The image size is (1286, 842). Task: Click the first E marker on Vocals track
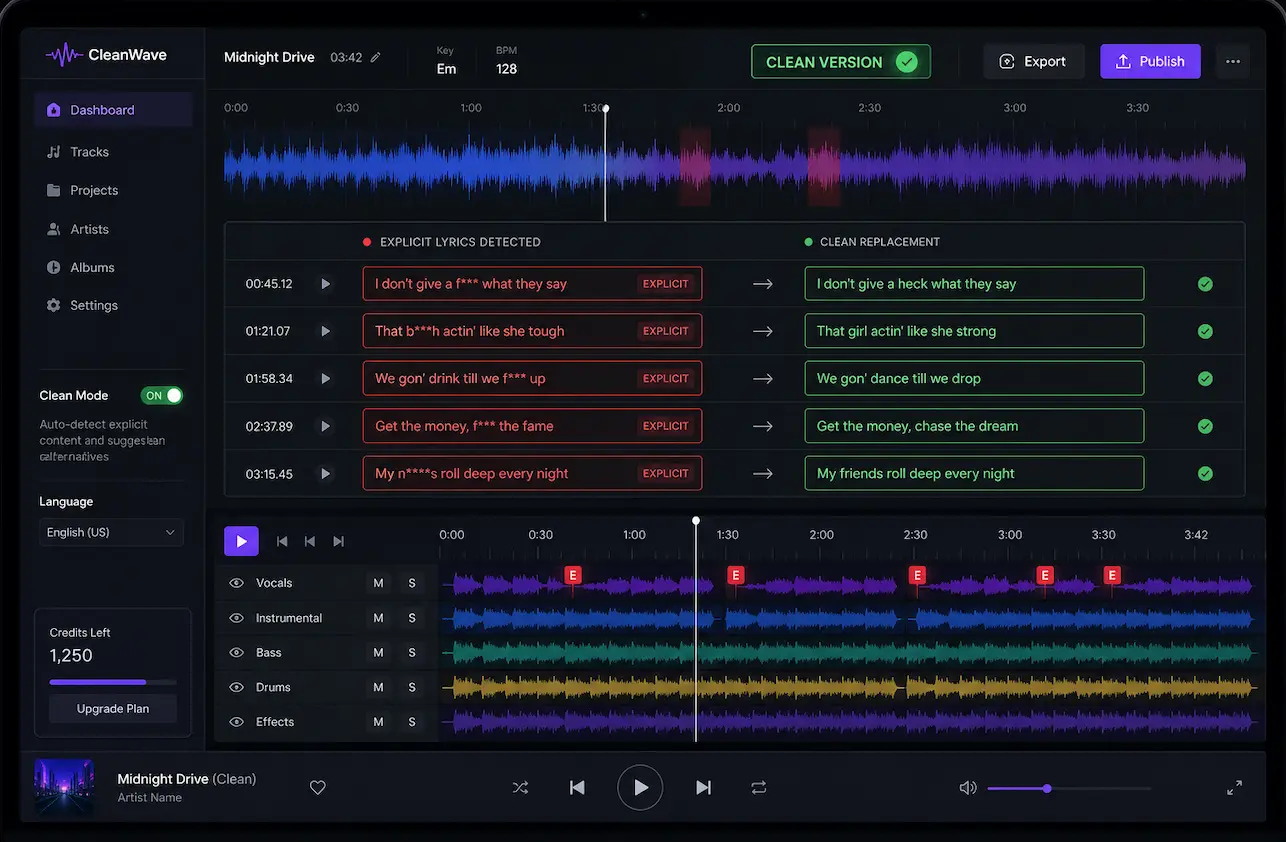pyautogui.click(x=573, y=575)
